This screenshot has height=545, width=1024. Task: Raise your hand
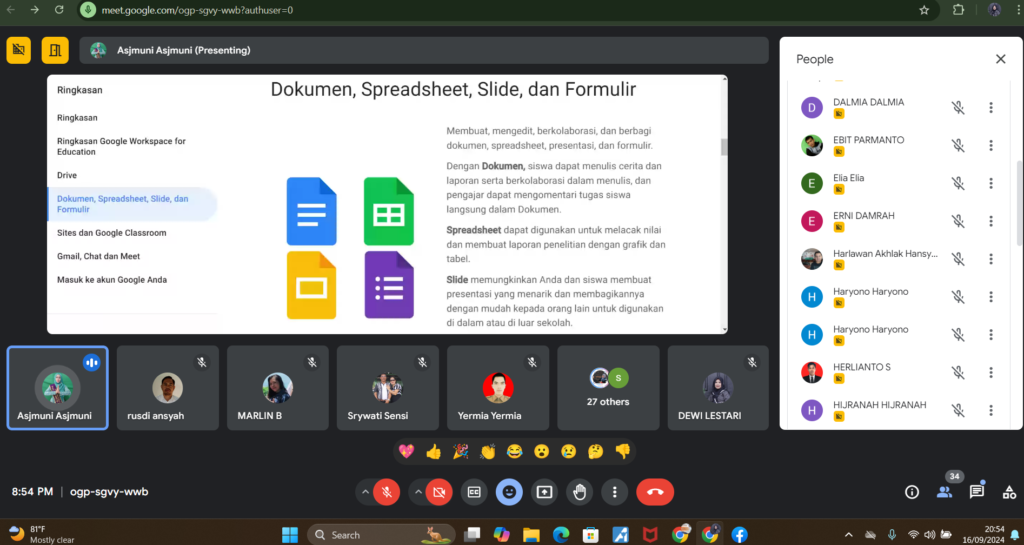(579, 492)
